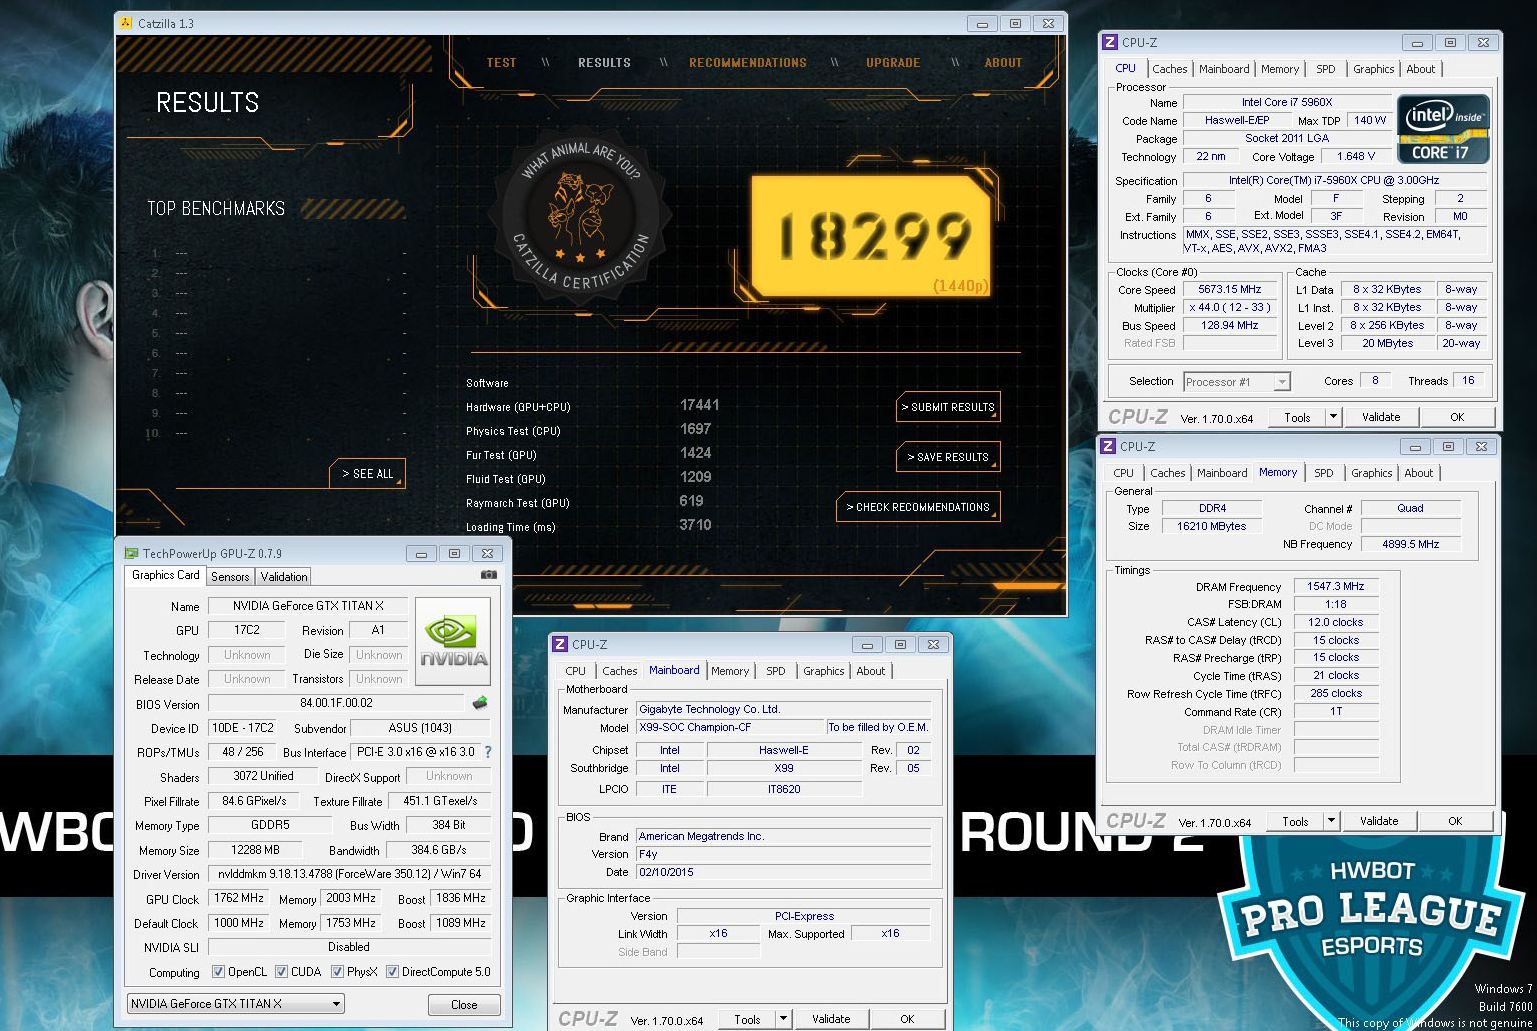This screenshot has height=1031, width=1537.
Task: Open SPD tab in CPU-Z Memory window
Action: (x=1323, y=473)
